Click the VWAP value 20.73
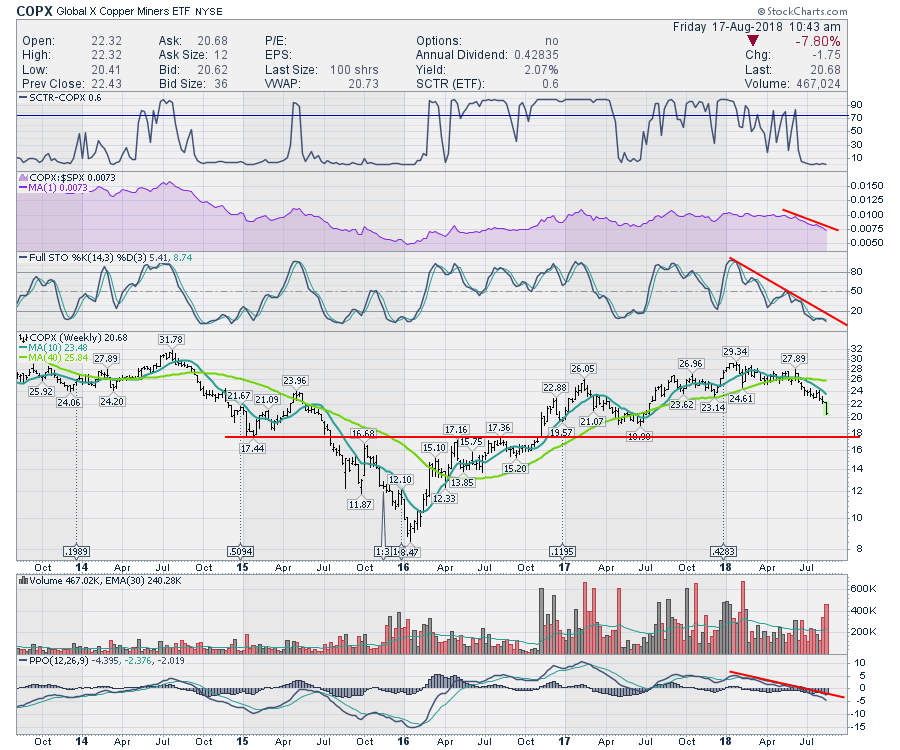The image size is (900, 750). point(363,84)
